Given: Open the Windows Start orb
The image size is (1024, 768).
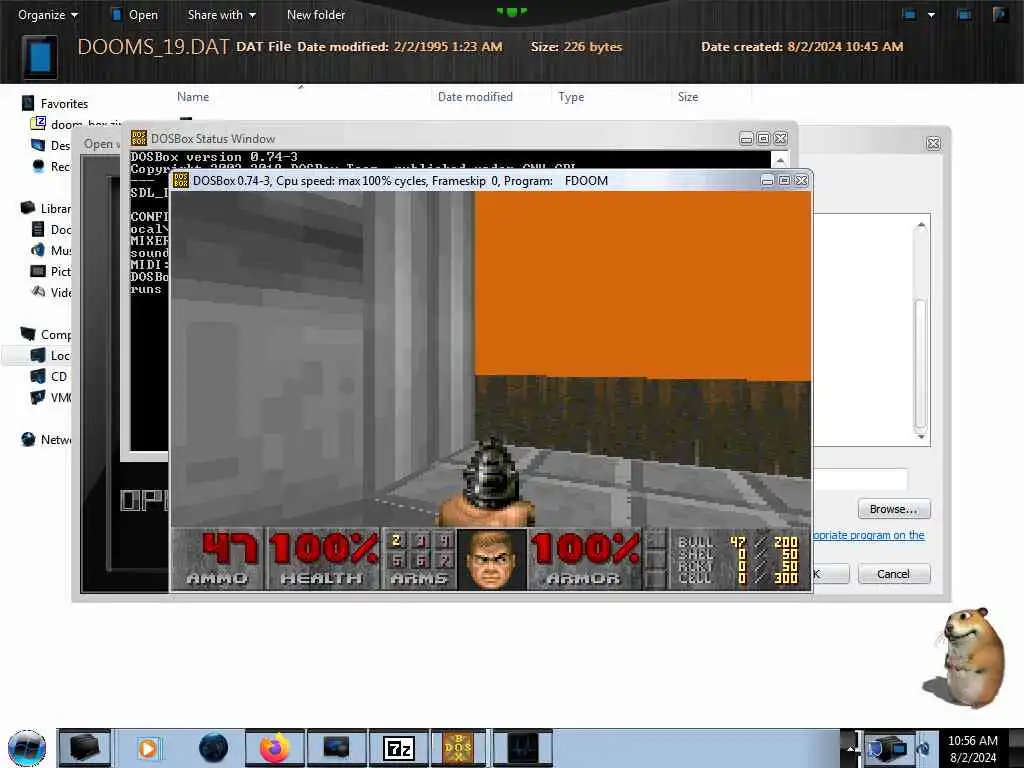Looking at the screenshot, I should tap(26, 748).
